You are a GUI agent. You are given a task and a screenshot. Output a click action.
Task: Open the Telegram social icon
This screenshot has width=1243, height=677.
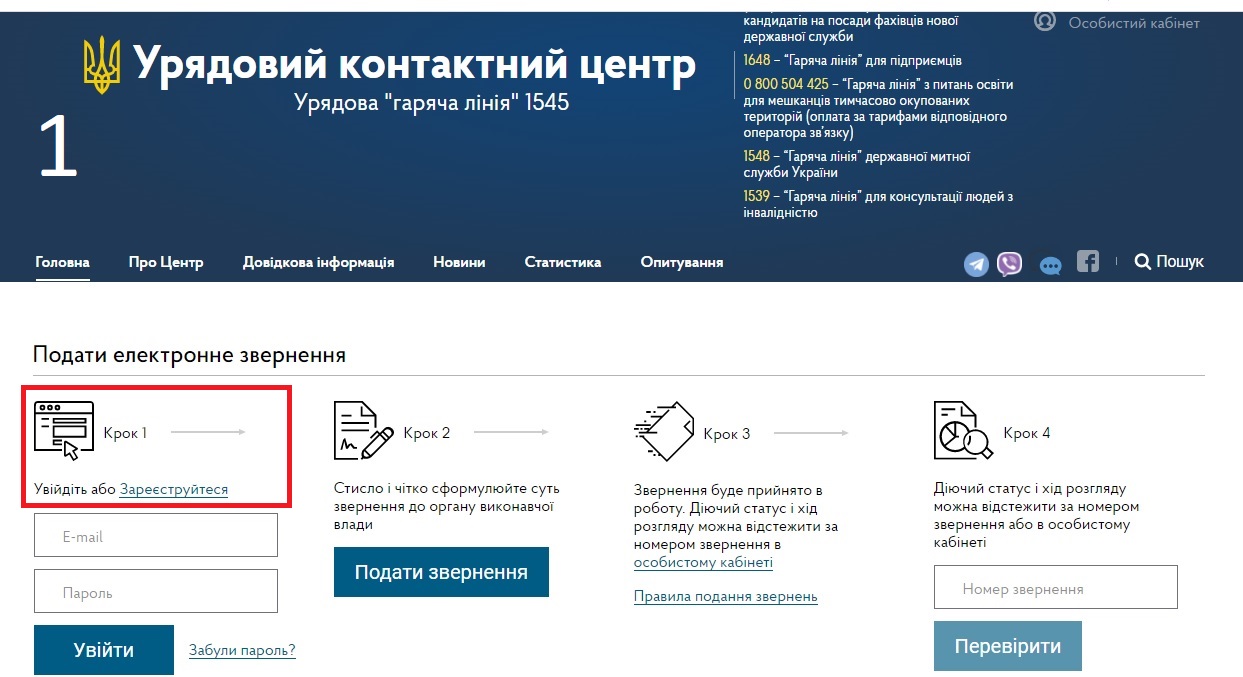tap(976, 264)
